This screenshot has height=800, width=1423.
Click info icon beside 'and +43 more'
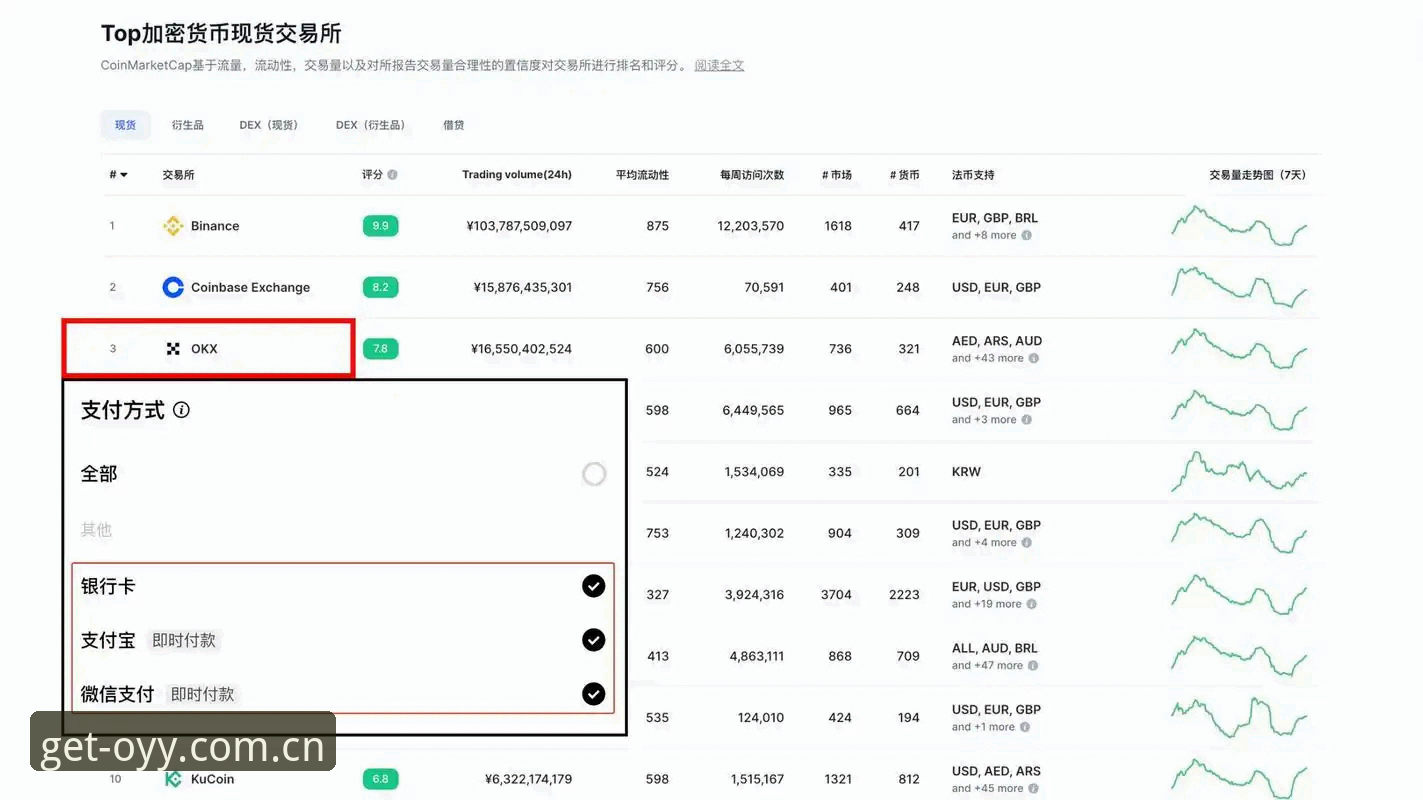click(x=1033, y=359)
